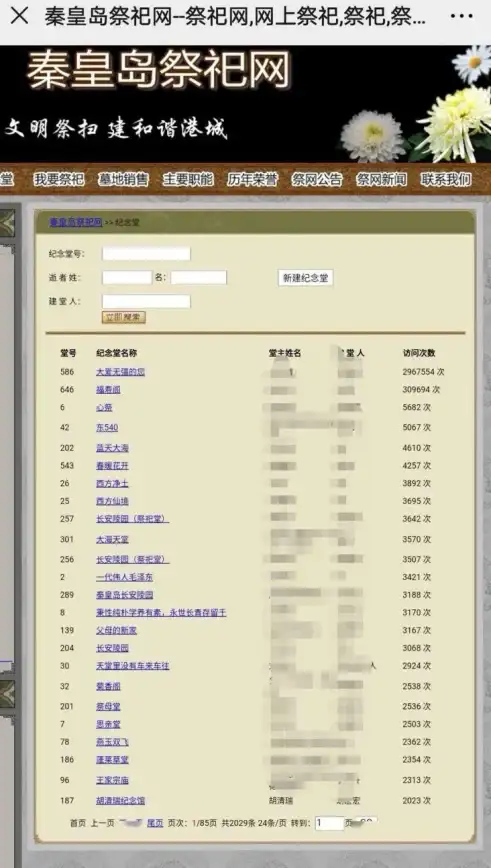Open the 胡清瑞纪念馆 memorial link

point(121,800)
